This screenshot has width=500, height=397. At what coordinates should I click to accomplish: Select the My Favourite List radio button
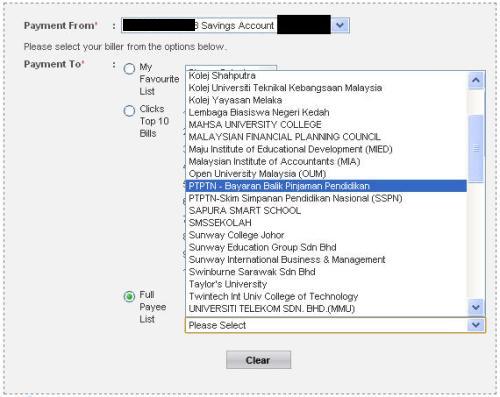(x=129, y=69)
